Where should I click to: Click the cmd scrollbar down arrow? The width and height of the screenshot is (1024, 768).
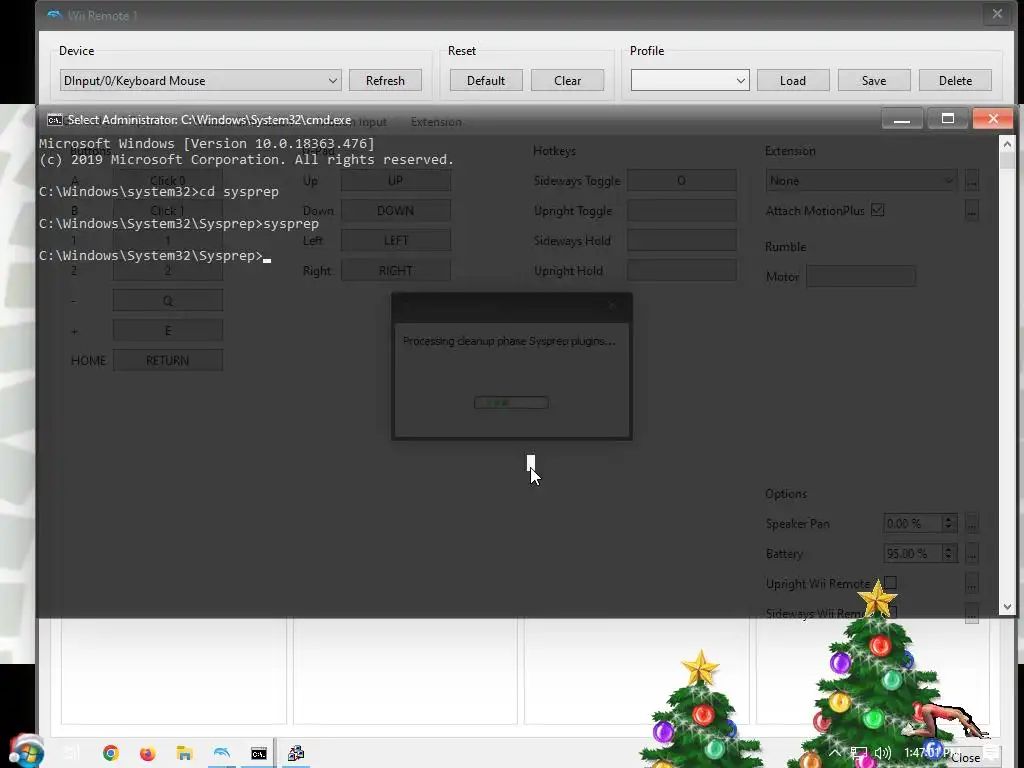[x=1006, y=607]
